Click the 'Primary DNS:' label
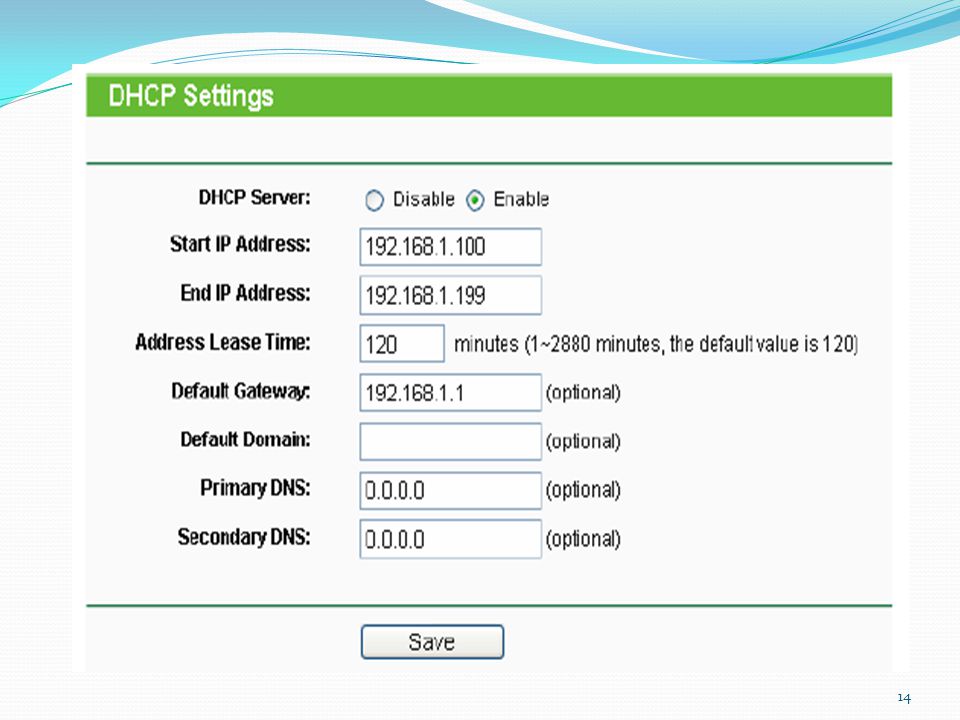960x720 pixels. coord(255,488)
